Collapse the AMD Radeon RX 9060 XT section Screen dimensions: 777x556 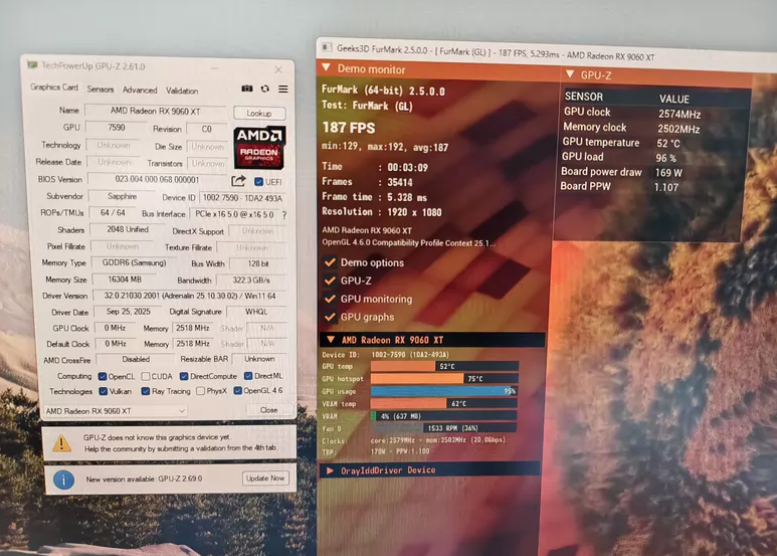coord(331,339)
